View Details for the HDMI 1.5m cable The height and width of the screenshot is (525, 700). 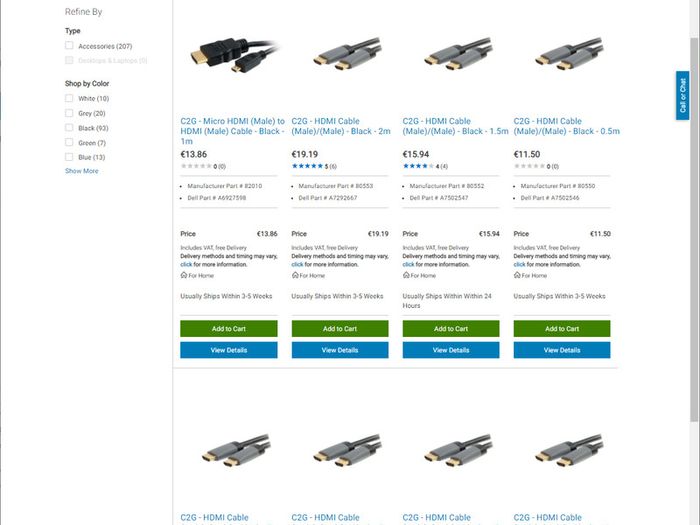click(x=451, y=350)
